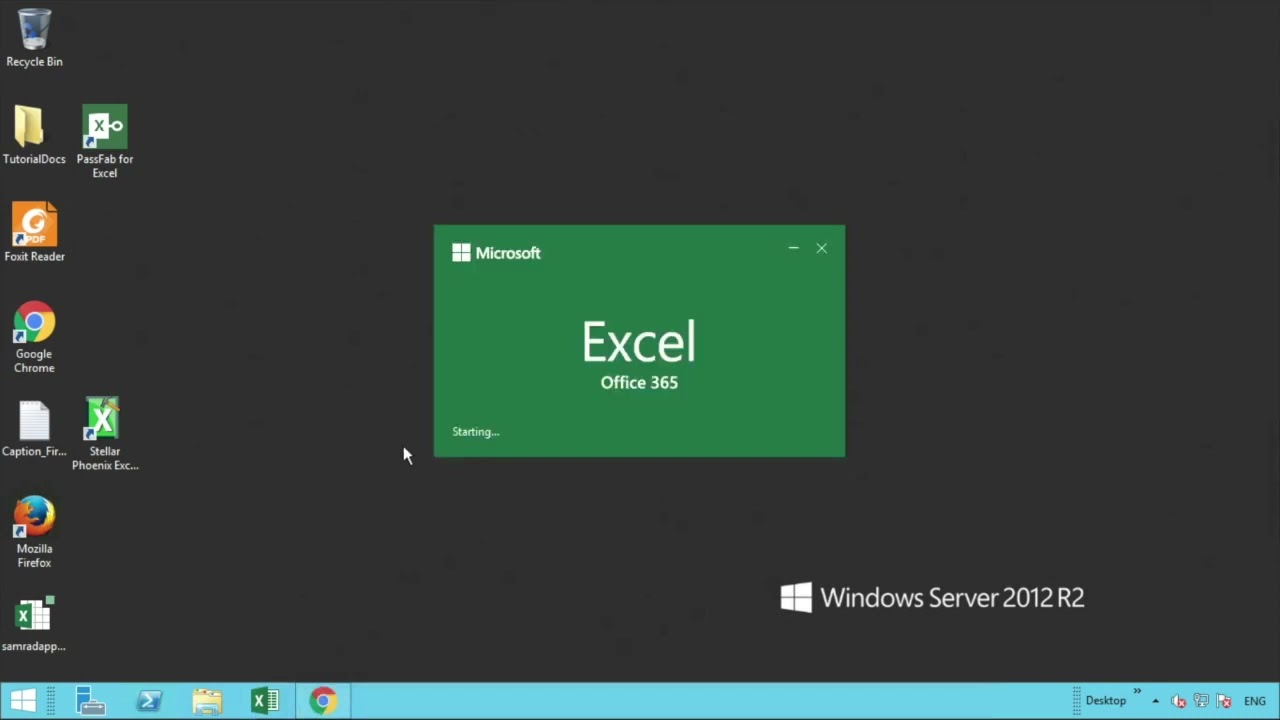Launch Windows PowerShell from the taskbar

(149, 701)
